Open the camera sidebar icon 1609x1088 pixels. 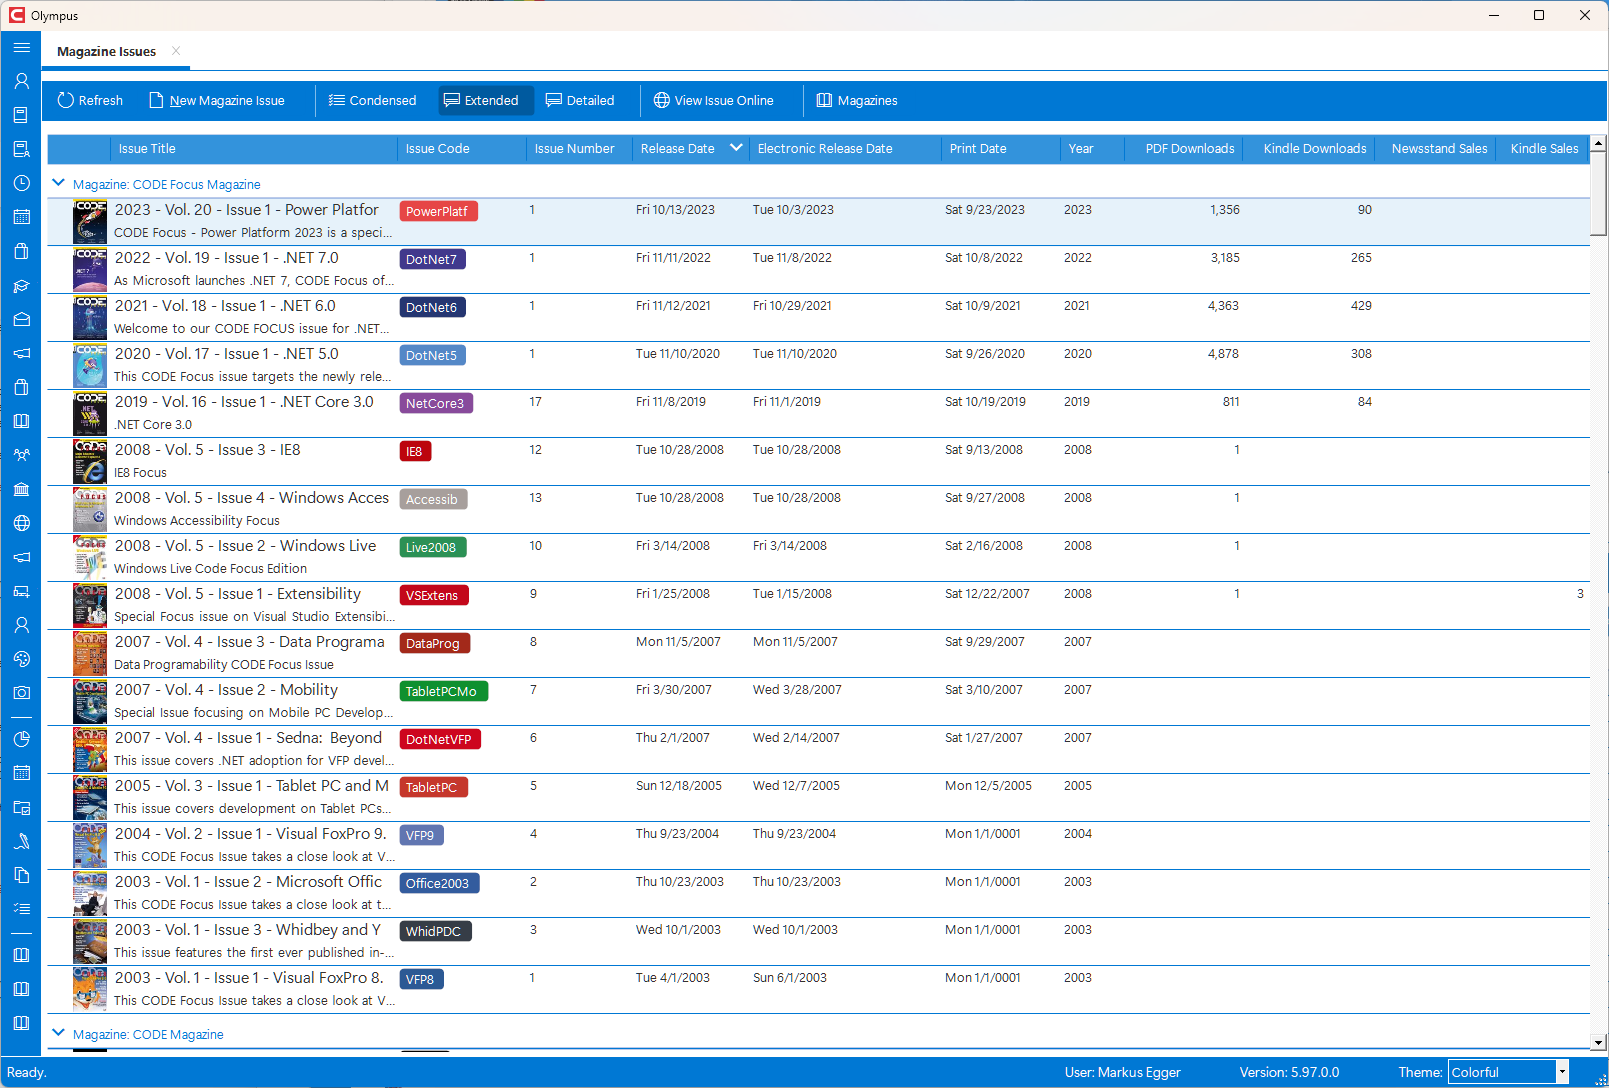coord(21,693)
